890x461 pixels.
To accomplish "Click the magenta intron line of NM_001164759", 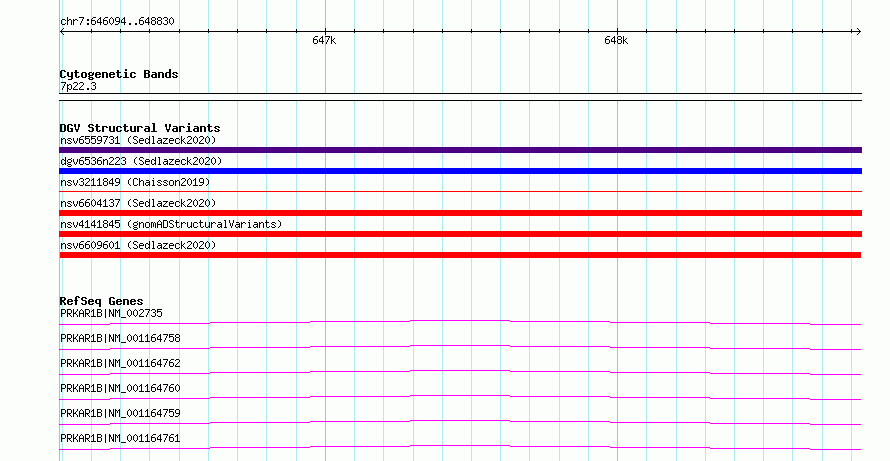I will click(x=460, y=422).
